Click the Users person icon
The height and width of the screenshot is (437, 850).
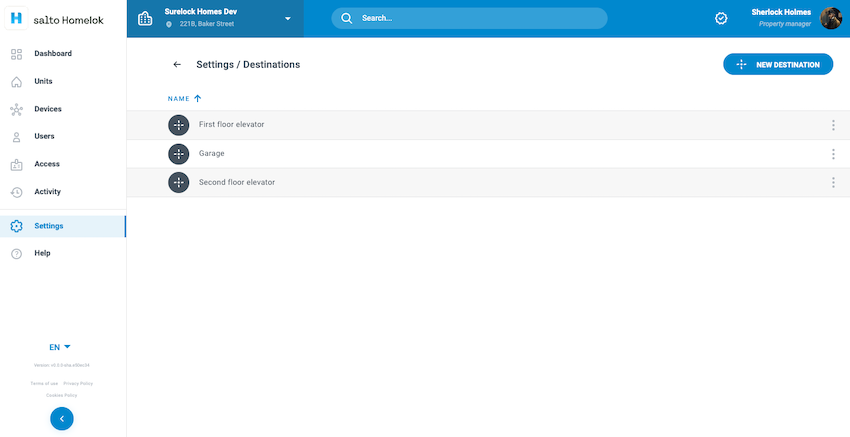click(16, 137)
